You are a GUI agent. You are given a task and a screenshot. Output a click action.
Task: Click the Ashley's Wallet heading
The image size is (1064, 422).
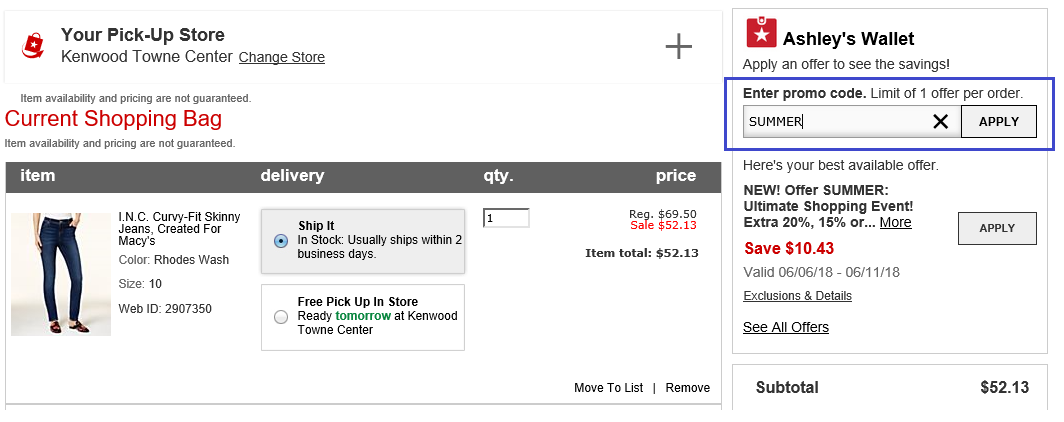[848, 39]
